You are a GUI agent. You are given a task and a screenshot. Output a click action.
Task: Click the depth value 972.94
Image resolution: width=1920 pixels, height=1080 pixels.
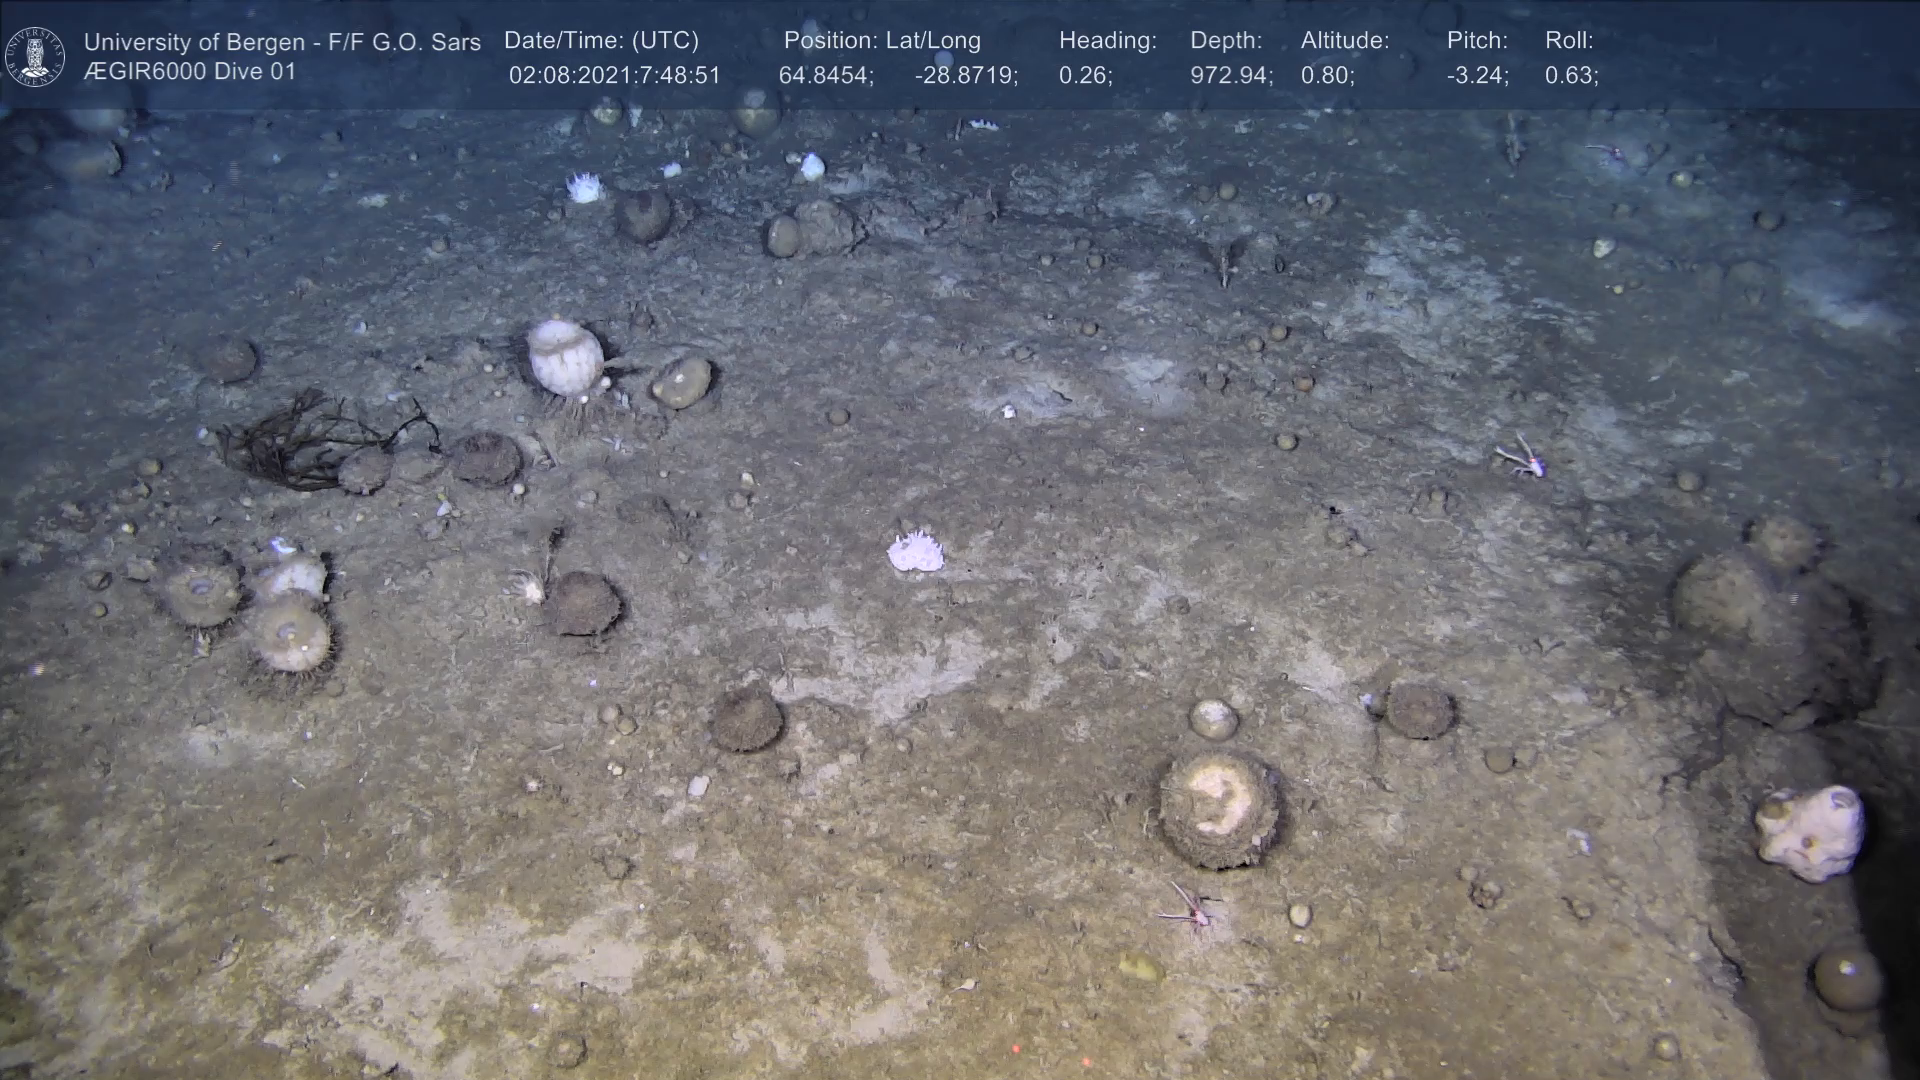pos(1231,76)
